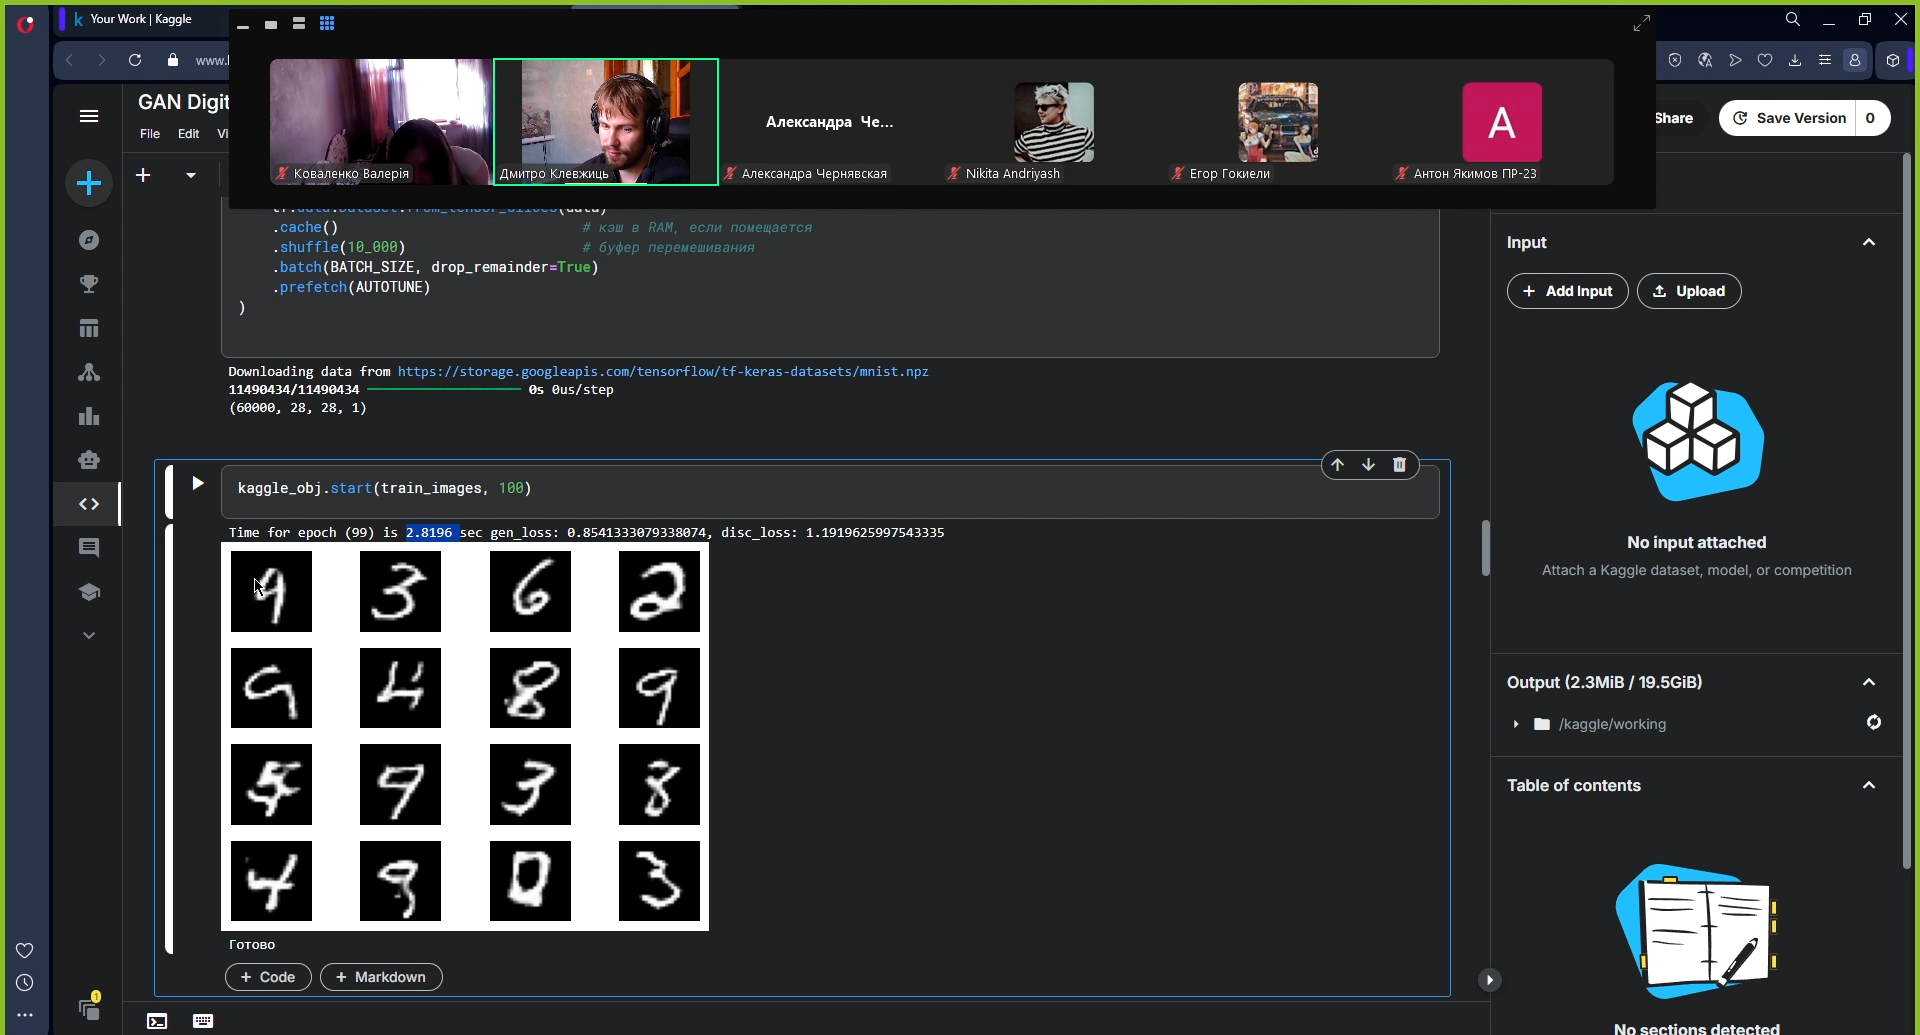Screen dimensions: 1920x1035
Task: Open the Datasets table icon in the sidebar
Action: pyautogui.click(x=89, y=328)
